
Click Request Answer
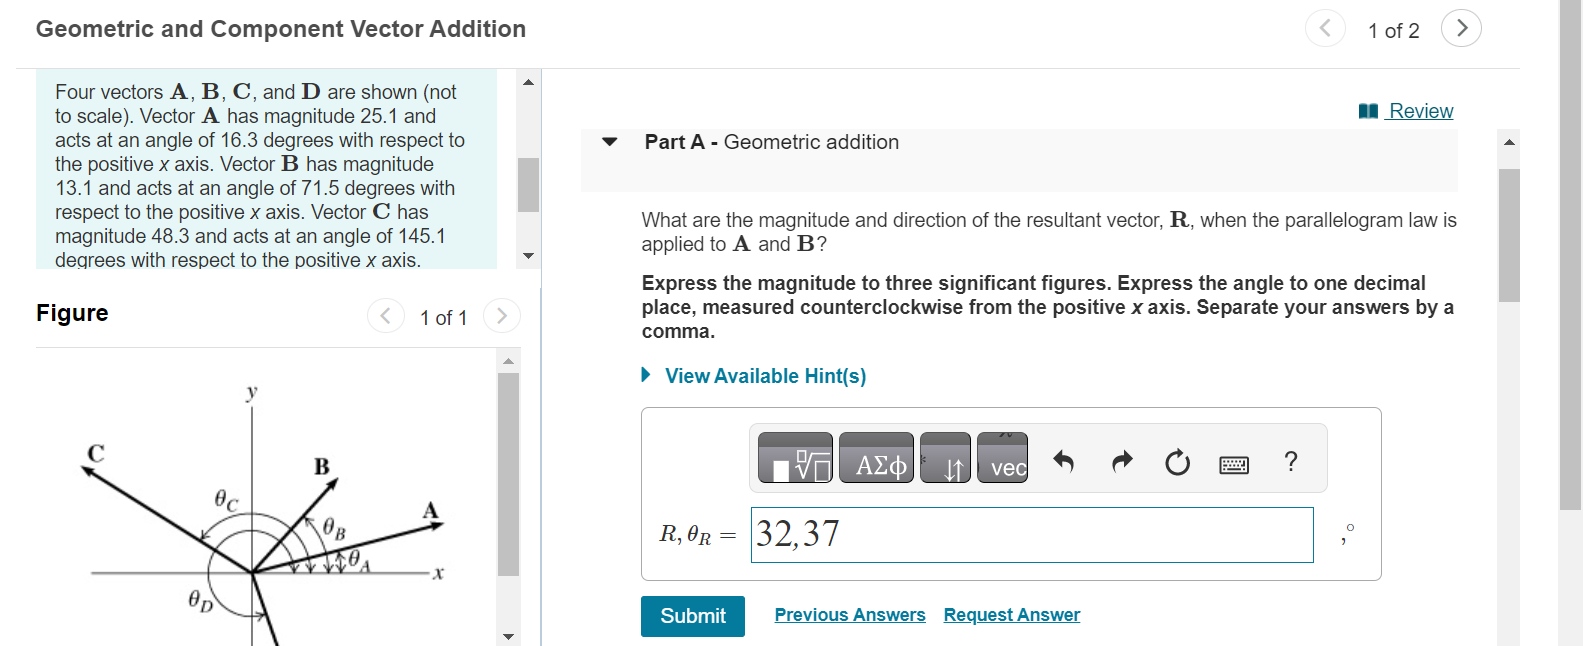point(1011,614)
